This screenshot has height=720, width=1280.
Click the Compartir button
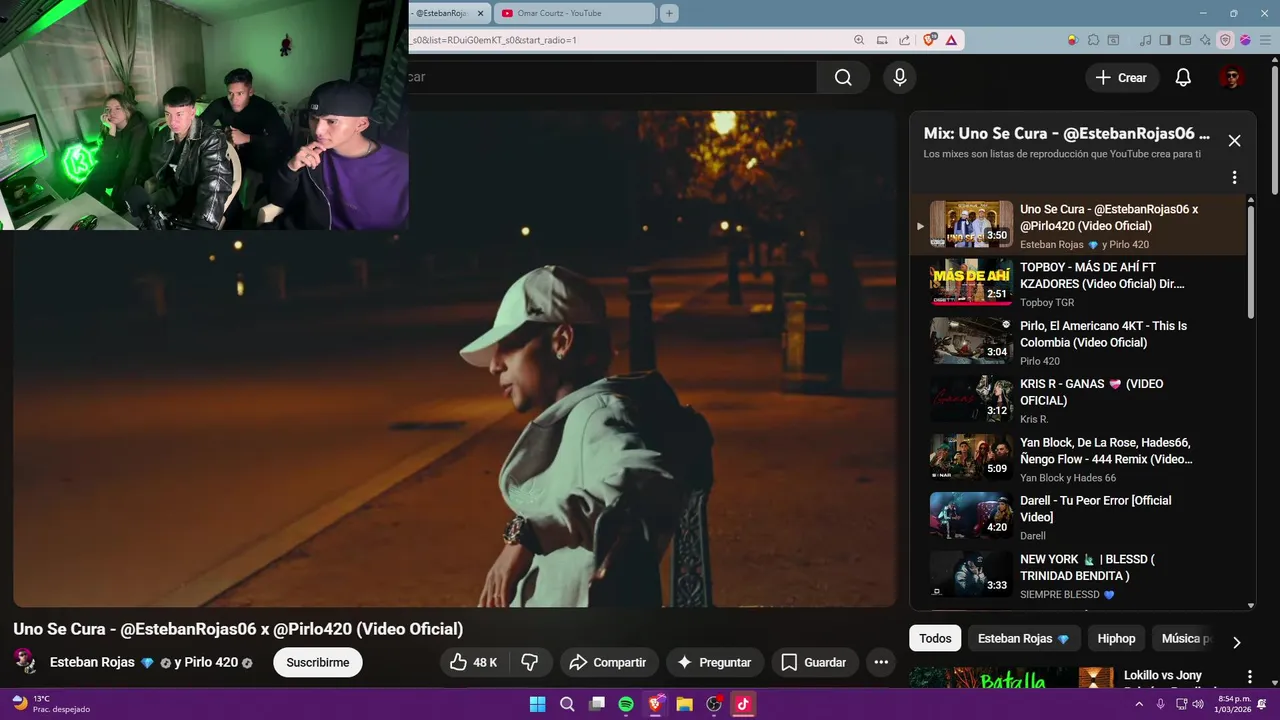pos(607,662)
